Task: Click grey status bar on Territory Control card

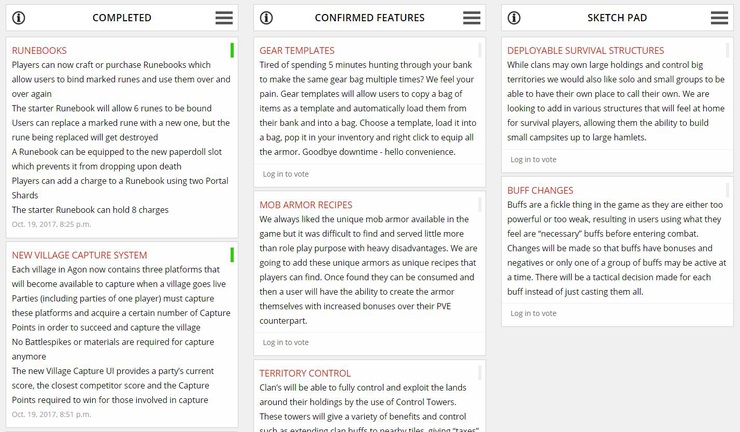Action: [x=479, y=373]
